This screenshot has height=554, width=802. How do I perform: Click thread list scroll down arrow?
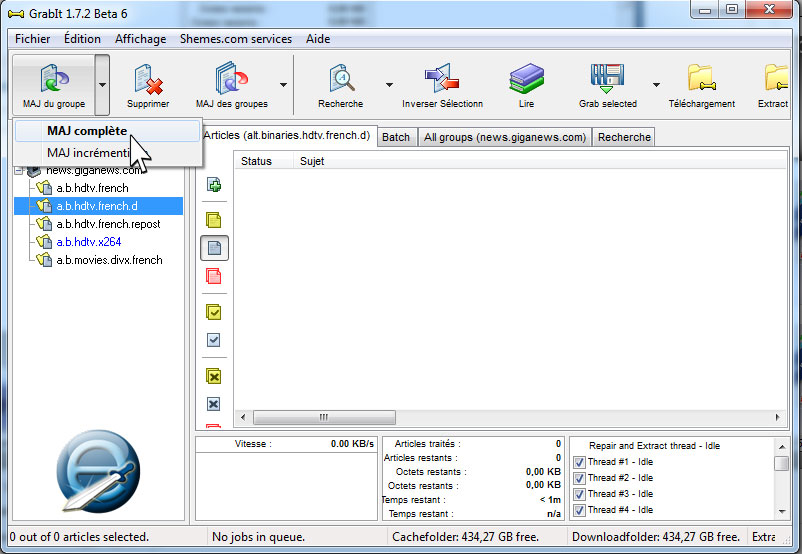[x=782, y=511]
